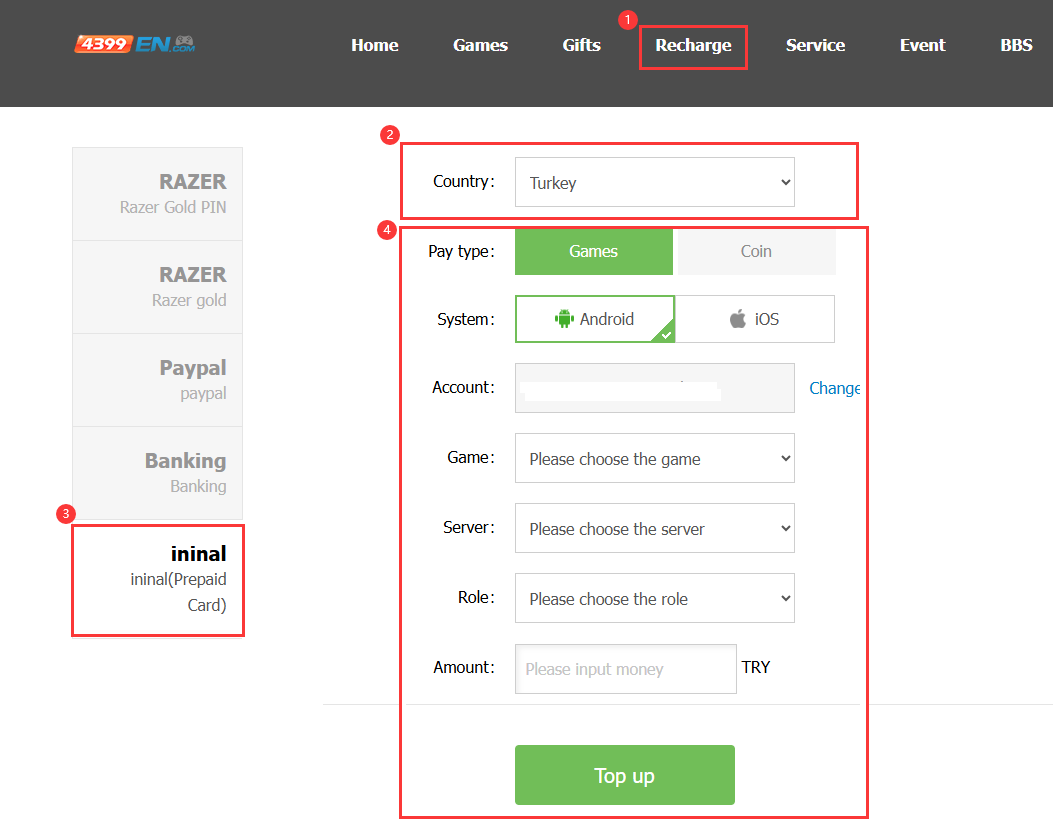Open the Games menu item
The image size is (1053, 822).
tap(480, 45)
